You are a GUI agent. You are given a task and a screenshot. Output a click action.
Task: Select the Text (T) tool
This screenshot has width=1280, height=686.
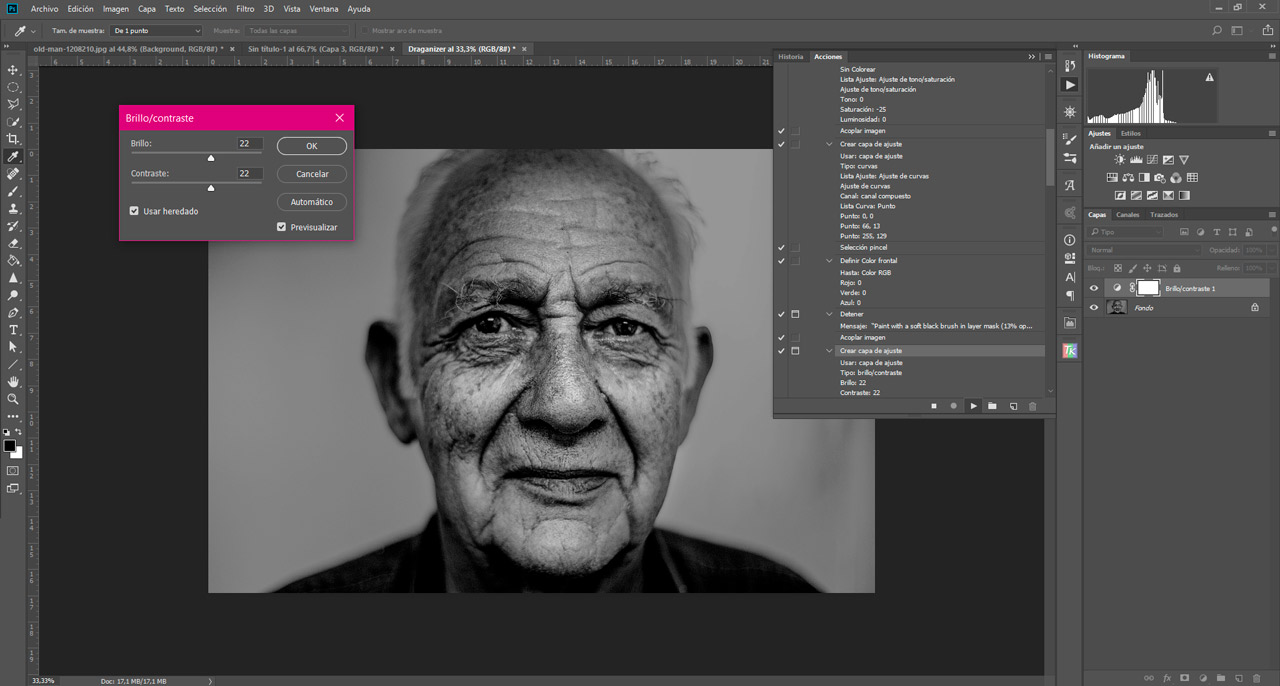tap(13, 330)
